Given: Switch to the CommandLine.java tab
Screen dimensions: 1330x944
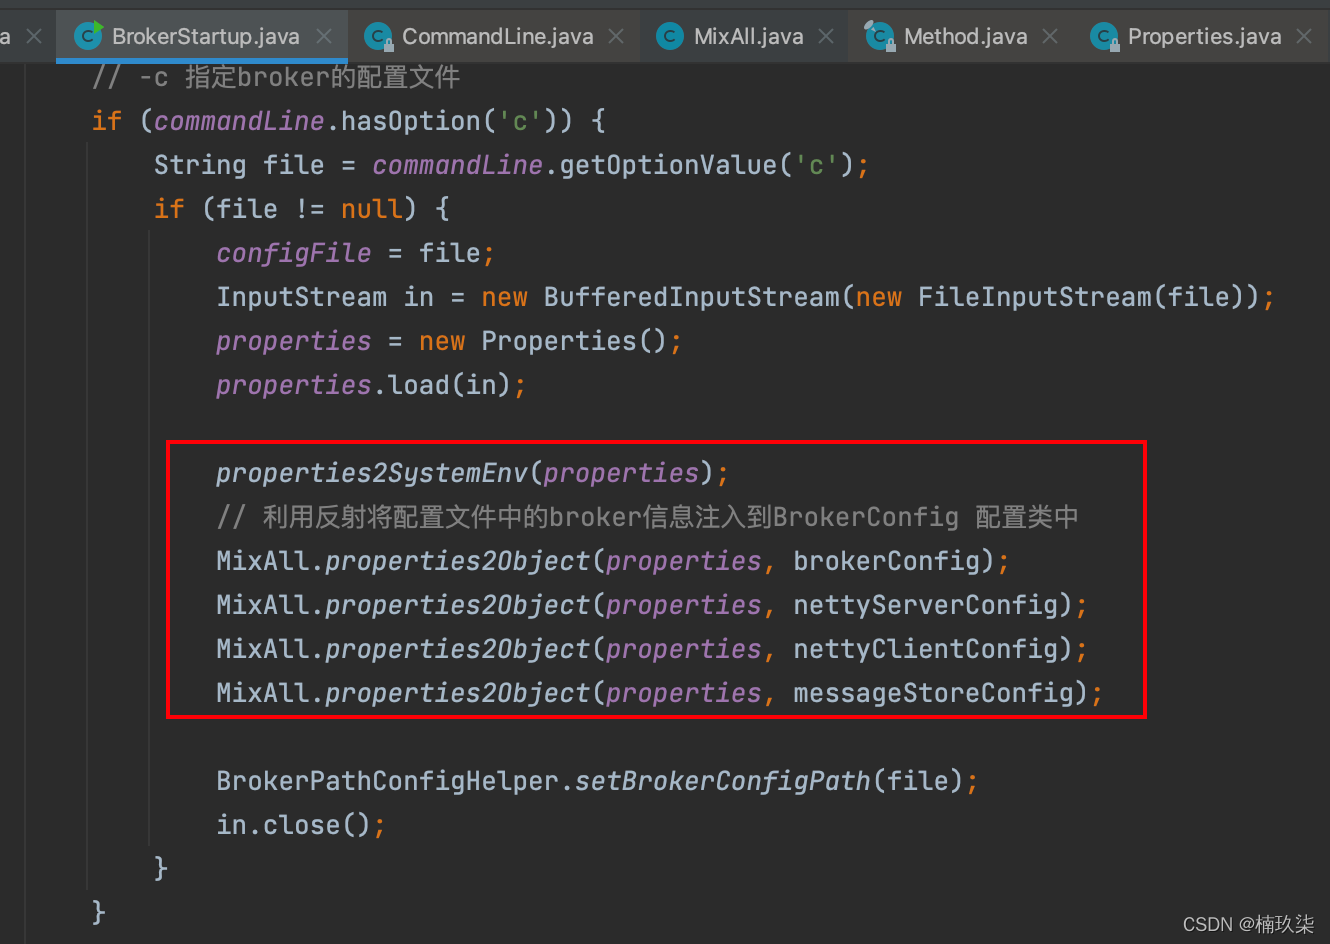Looking at the screenshot, I should coord(497,37).
